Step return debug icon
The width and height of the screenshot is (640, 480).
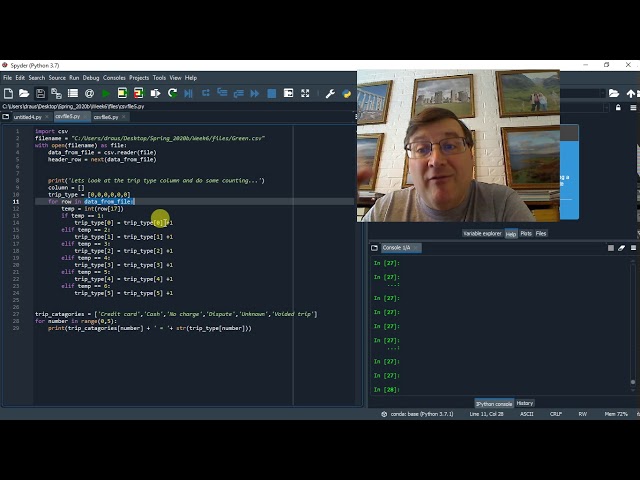(238, 93)
